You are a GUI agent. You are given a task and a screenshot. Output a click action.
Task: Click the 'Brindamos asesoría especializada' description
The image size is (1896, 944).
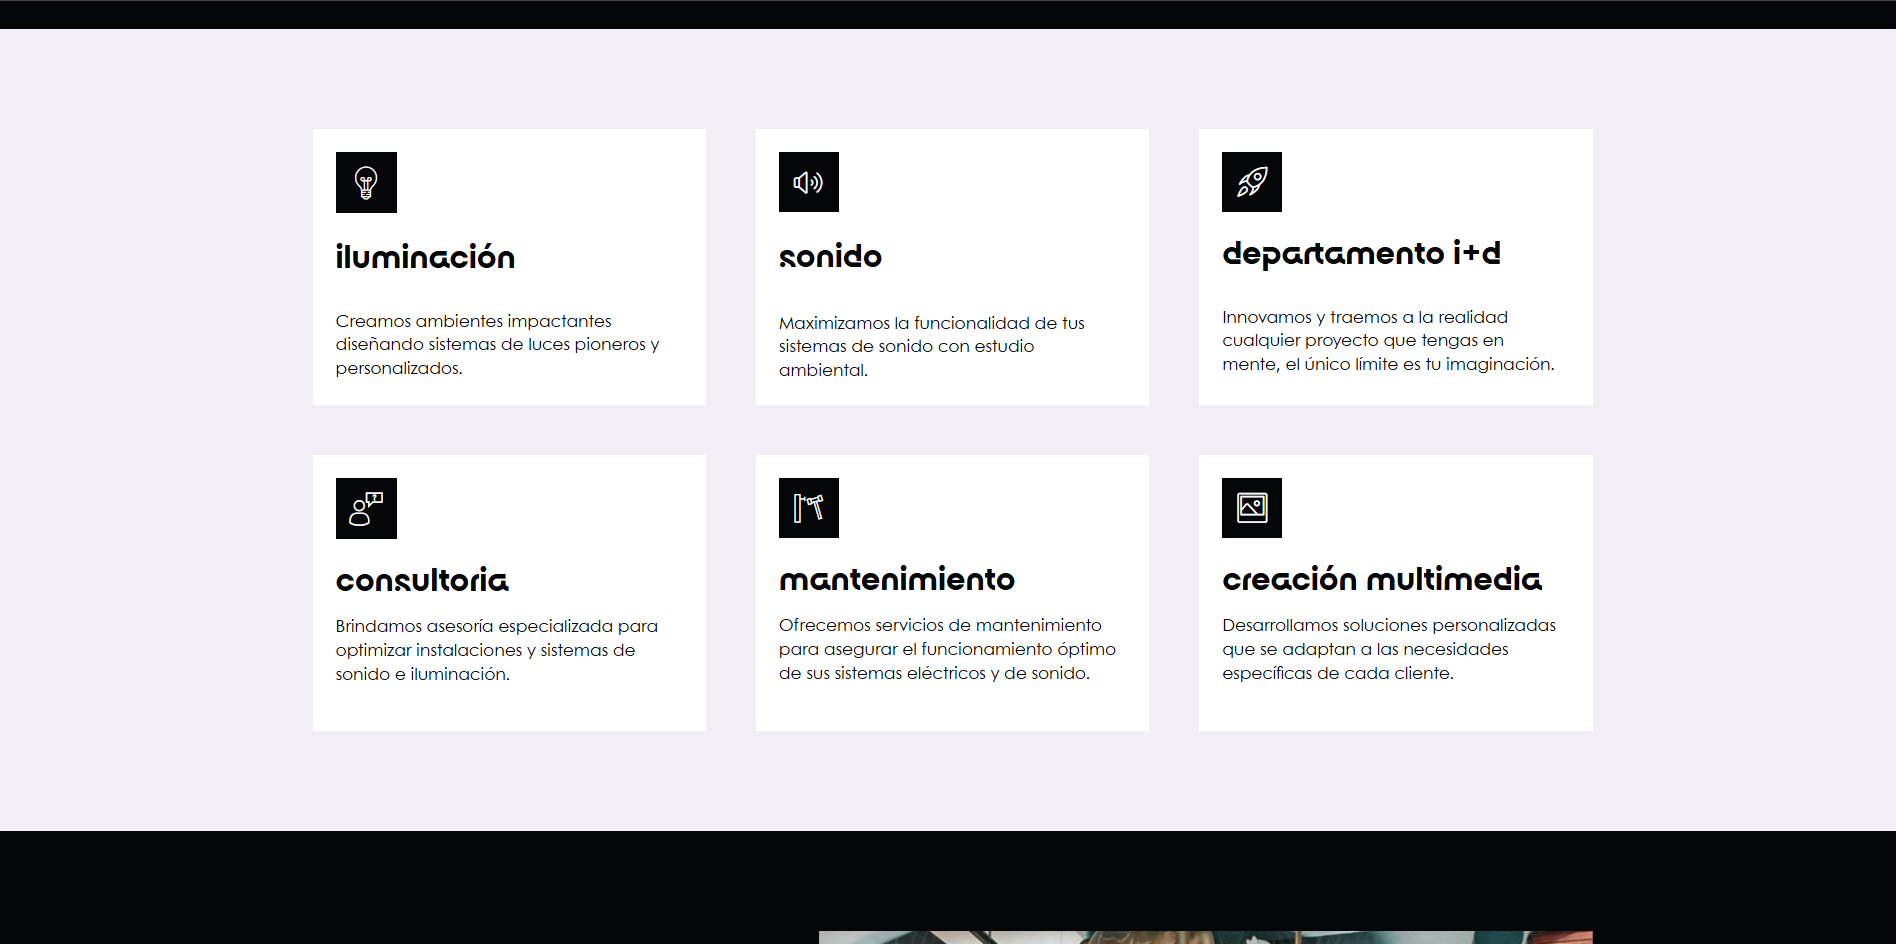[497, 650]
